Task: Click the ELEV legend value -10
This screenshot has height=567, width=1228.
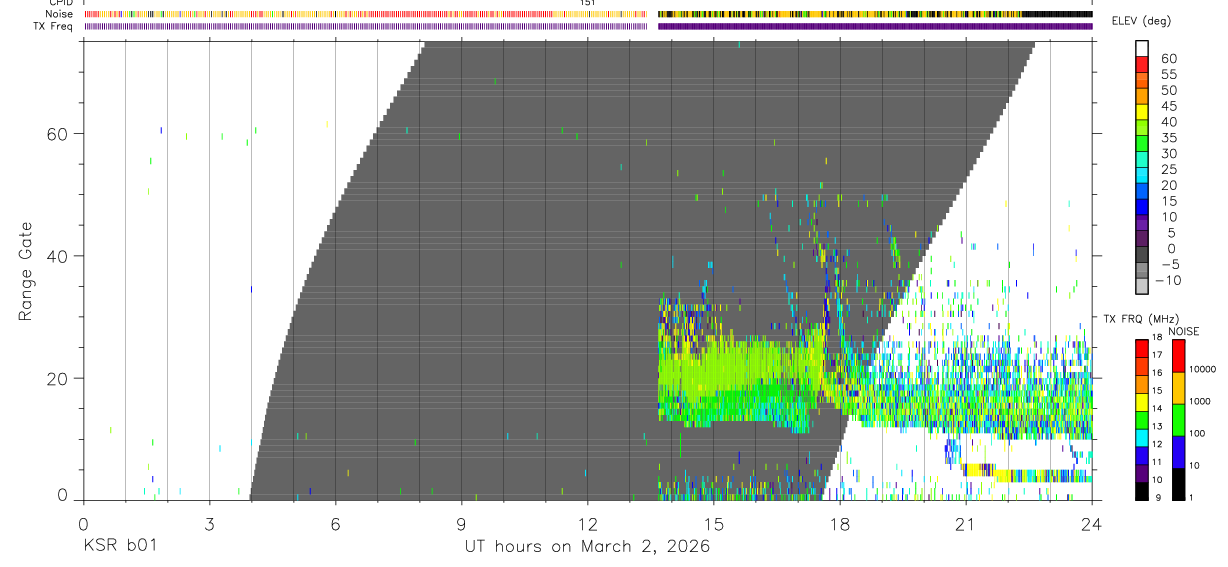Action: 1167,280
